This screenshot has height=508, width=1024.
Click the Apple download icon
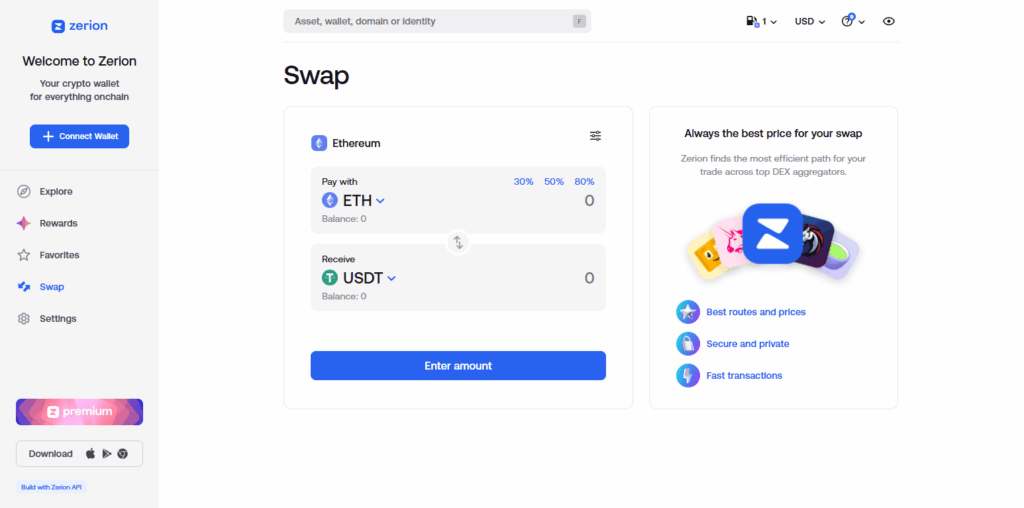coord(90,454)
